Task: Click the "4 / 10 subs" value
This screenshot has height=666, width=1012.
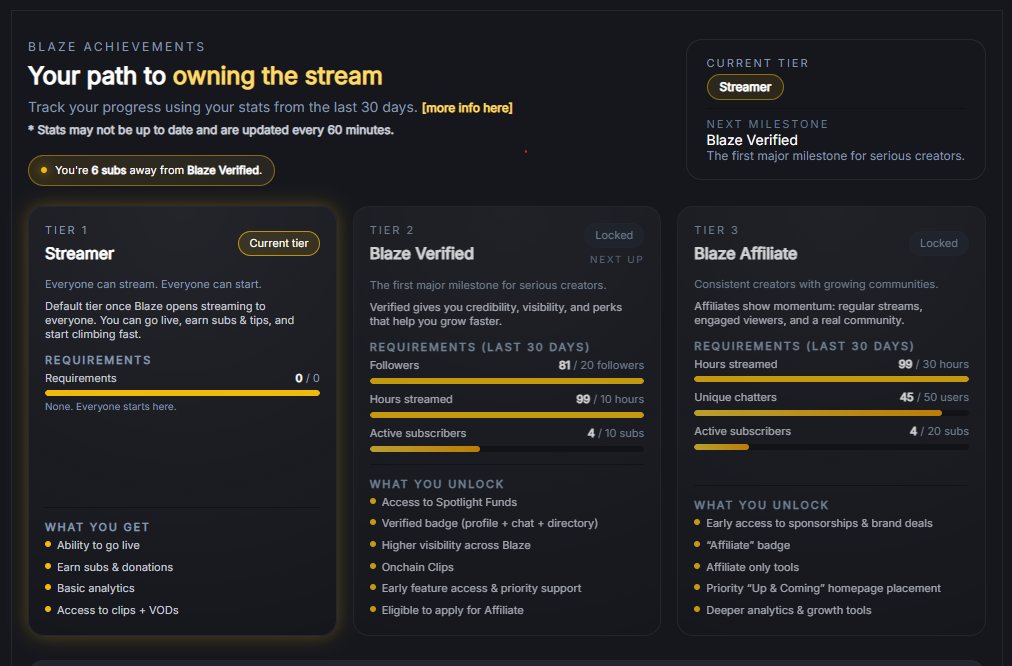Action: (615, 434)
